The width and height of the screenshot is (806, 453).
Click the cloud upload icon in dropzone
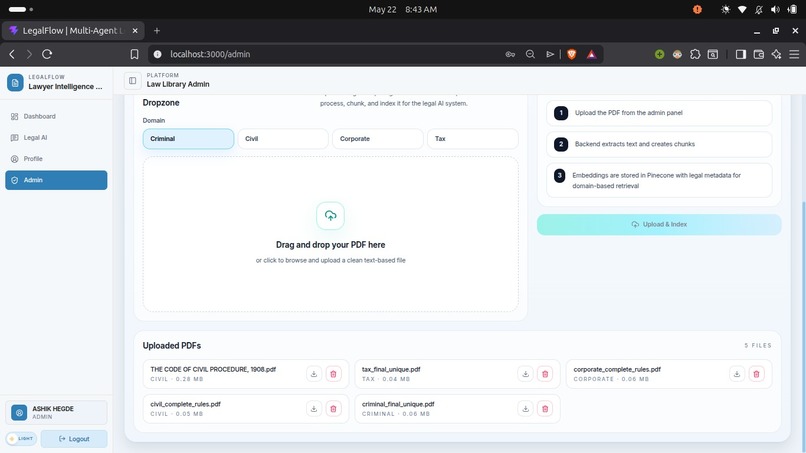331,215
